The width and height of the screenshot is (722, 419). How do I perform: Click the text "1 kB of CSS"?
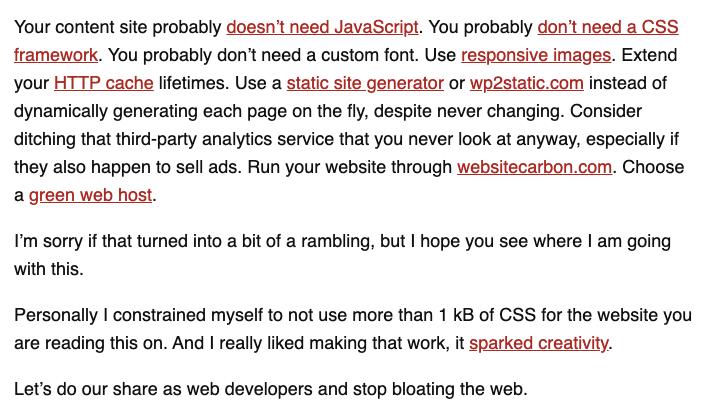point(487,315)
